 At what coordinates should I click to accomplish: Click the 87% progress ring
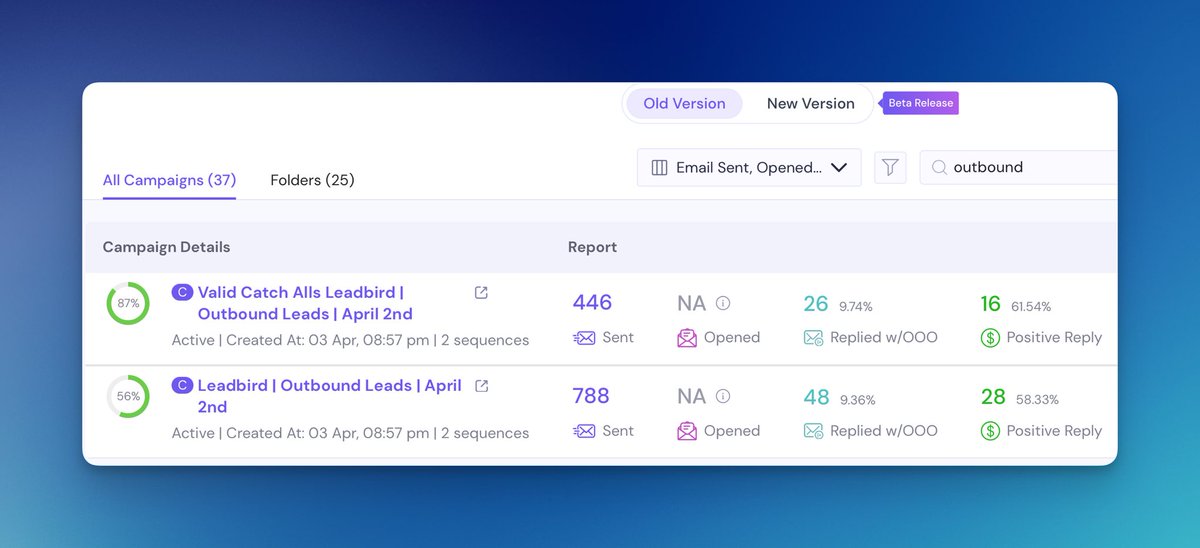click(128, 303)
